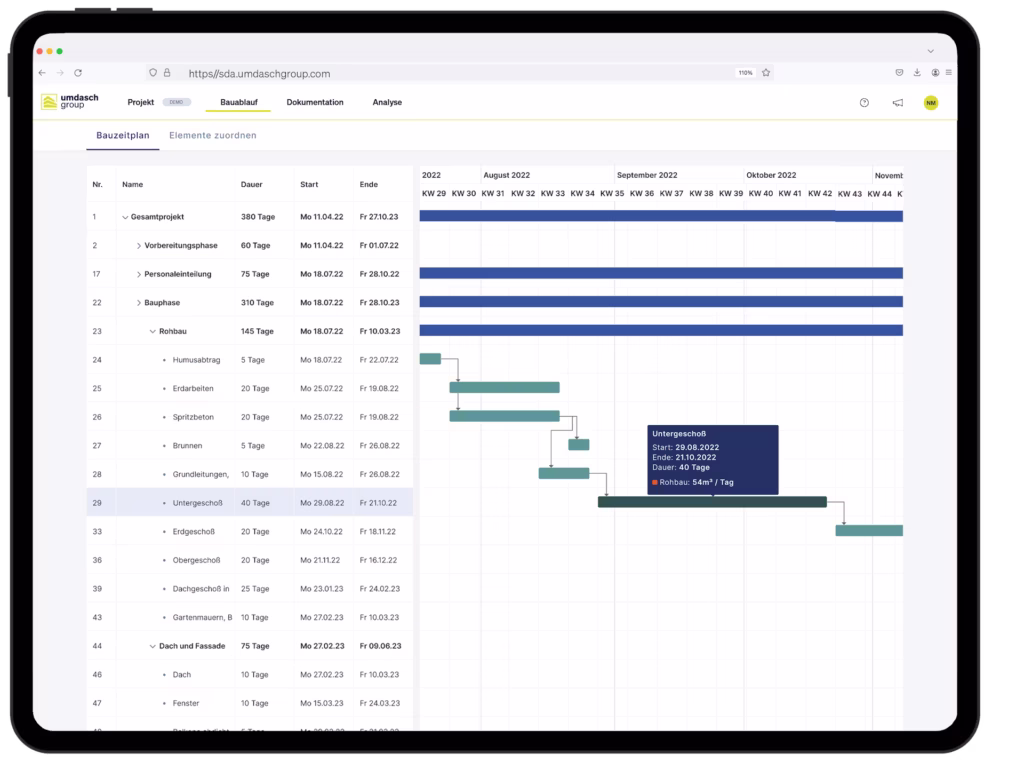Select the Fenster task row
This screenshot has height=762, width=1024.
[249, 703]
